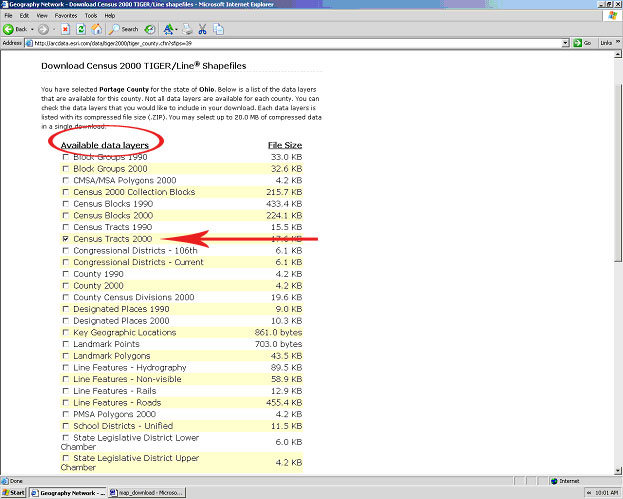Go to the Home page icon
623x499 pixels.
click(97, 29)
